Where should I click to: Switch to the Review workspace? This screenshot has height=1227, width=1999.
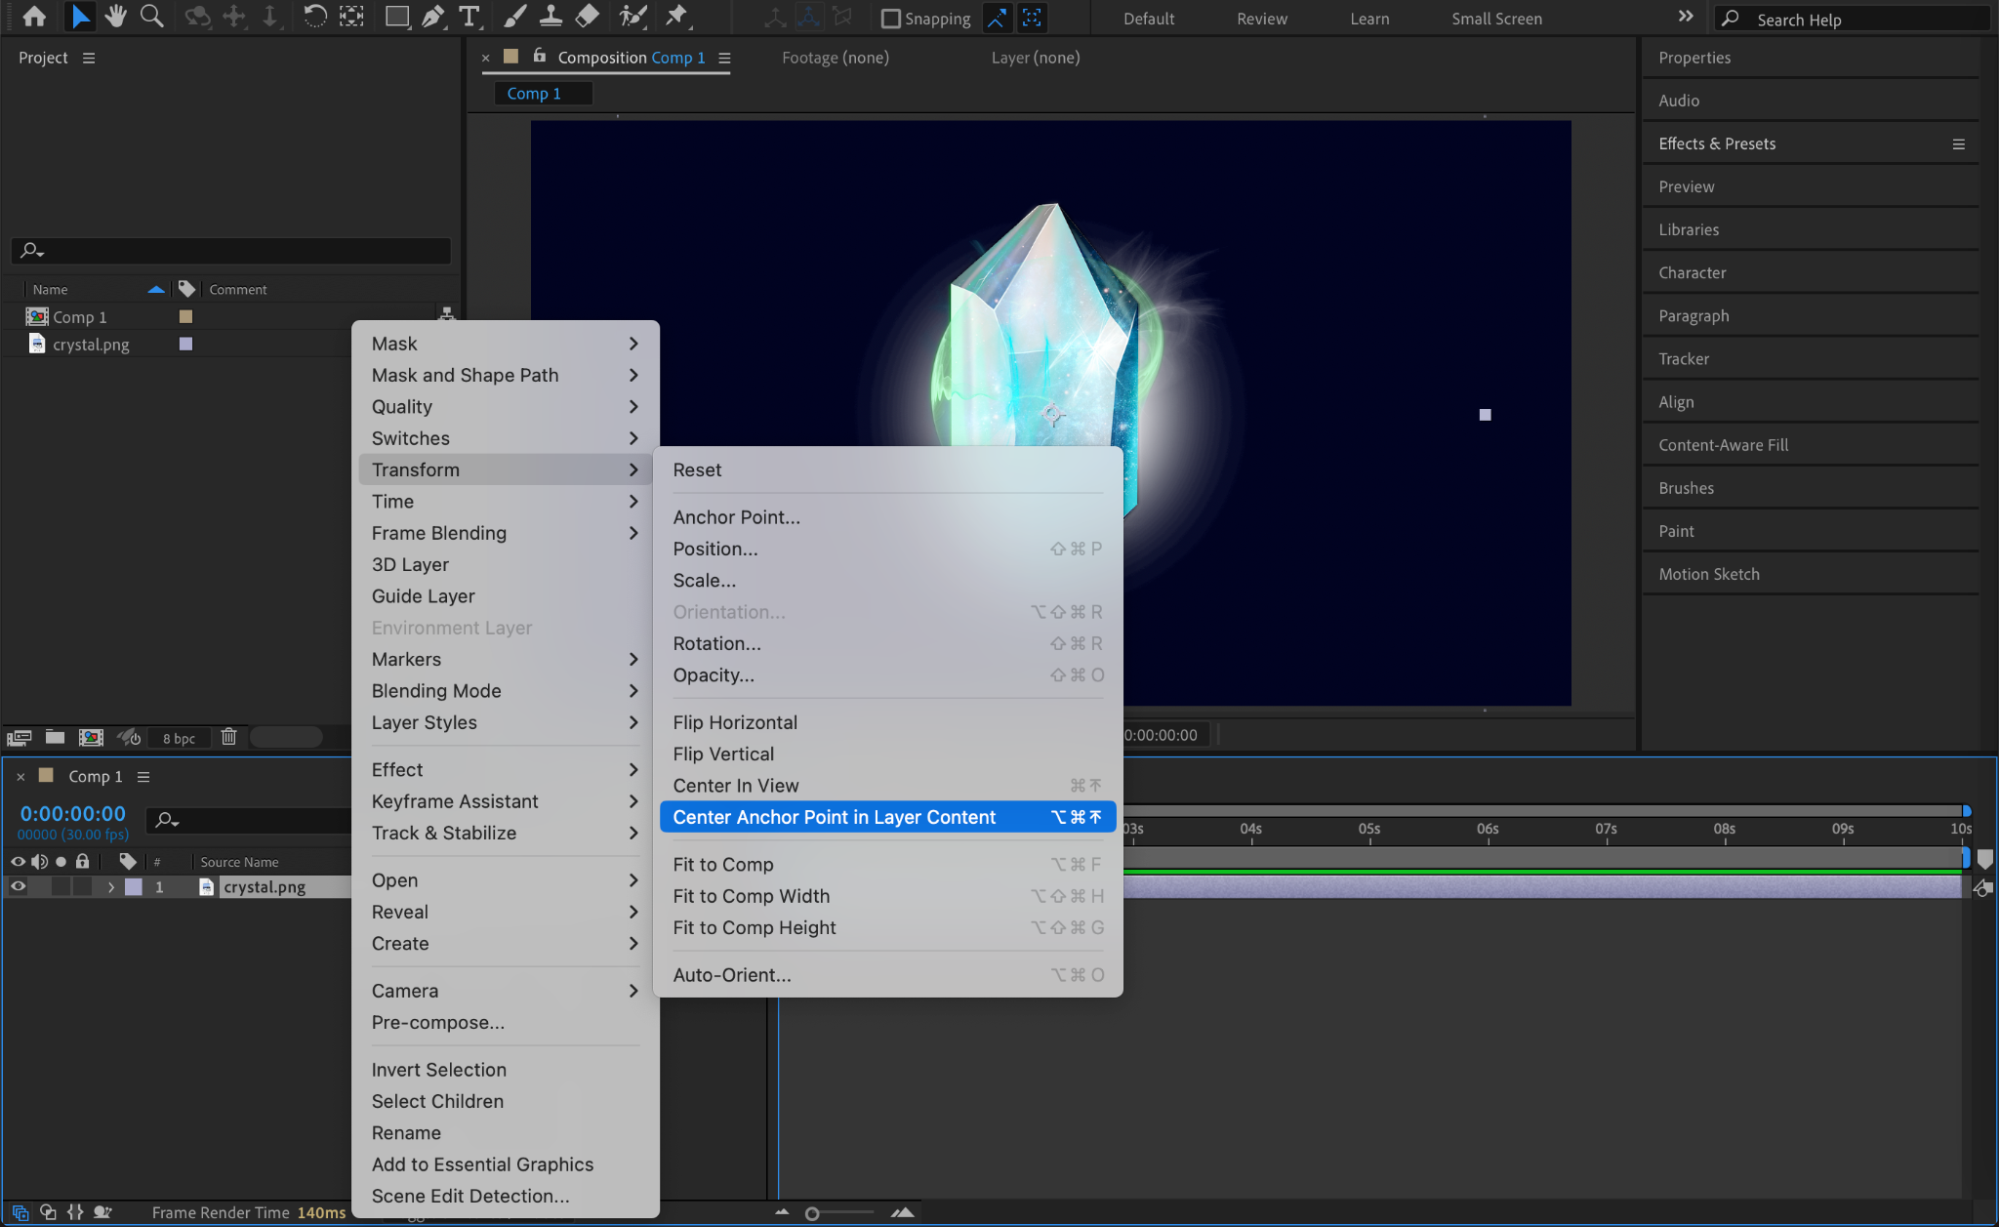1261,18
